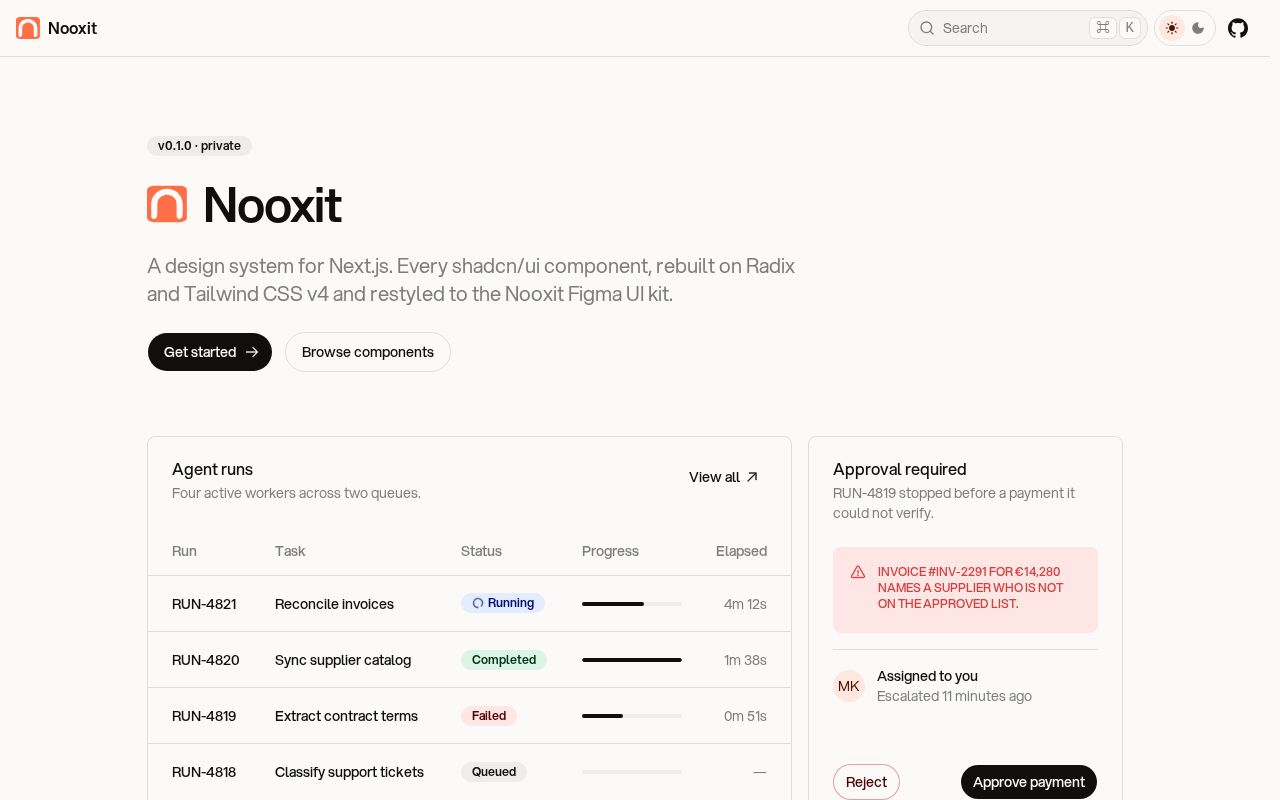Select the progress bar for RUN-4821
This screenshot has width=1280, height=800.
tap(632, 604)
